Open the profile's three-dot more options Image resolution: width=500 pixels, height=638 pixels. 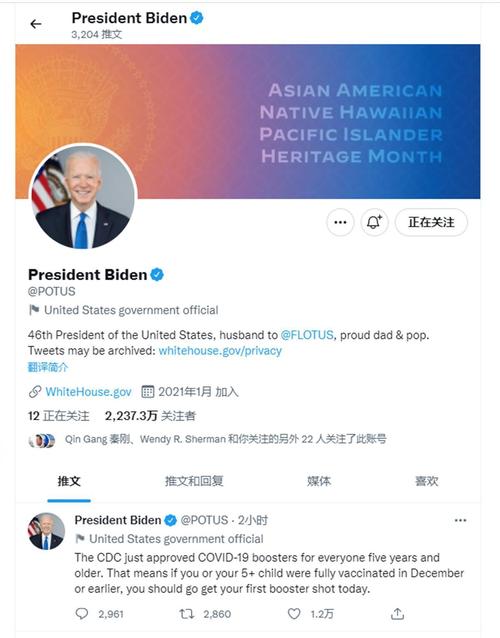coord(340,222)
